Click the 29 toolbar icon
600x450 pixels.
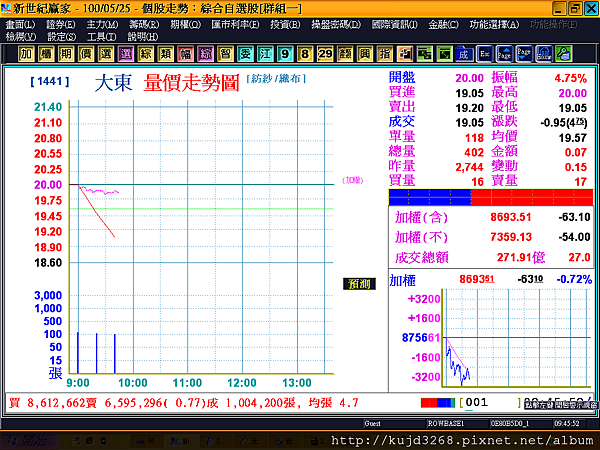click(x=324, y=54)
